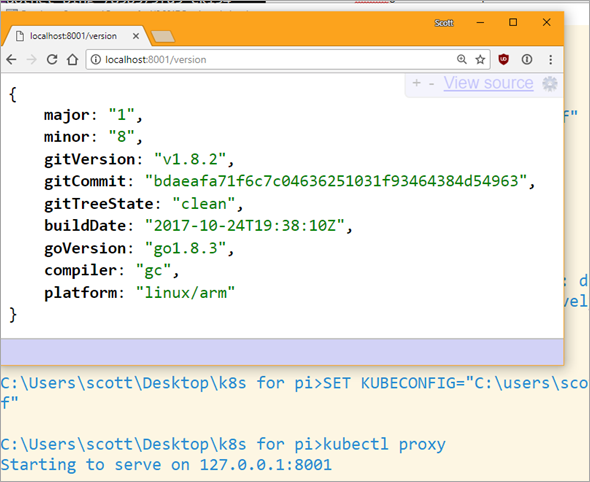Go forward using the forward arrow
Image resolution: width=590 pixels, height=482 pixels.
tap(32, 59)
